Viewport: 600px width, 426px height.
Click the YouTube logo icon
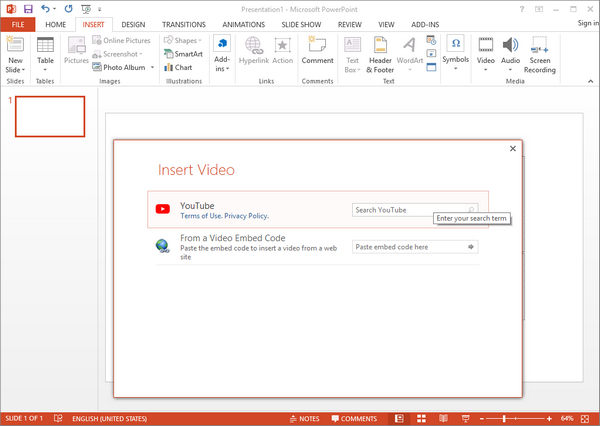coord(163,209)
